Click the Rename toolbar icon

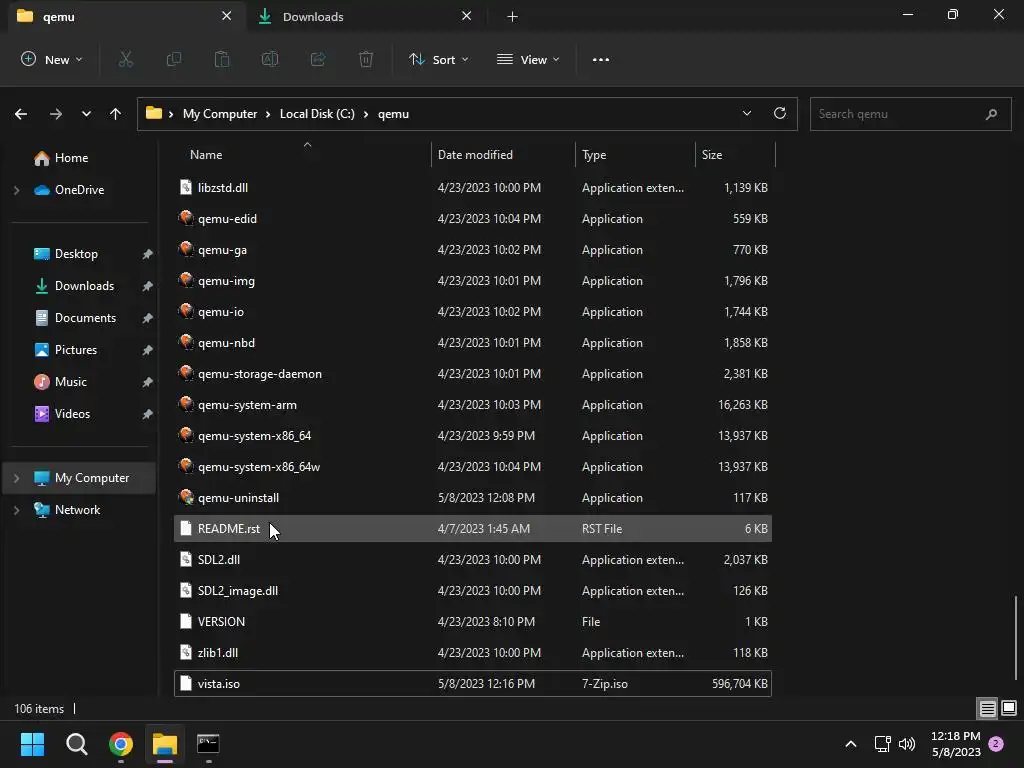point(270,59)
